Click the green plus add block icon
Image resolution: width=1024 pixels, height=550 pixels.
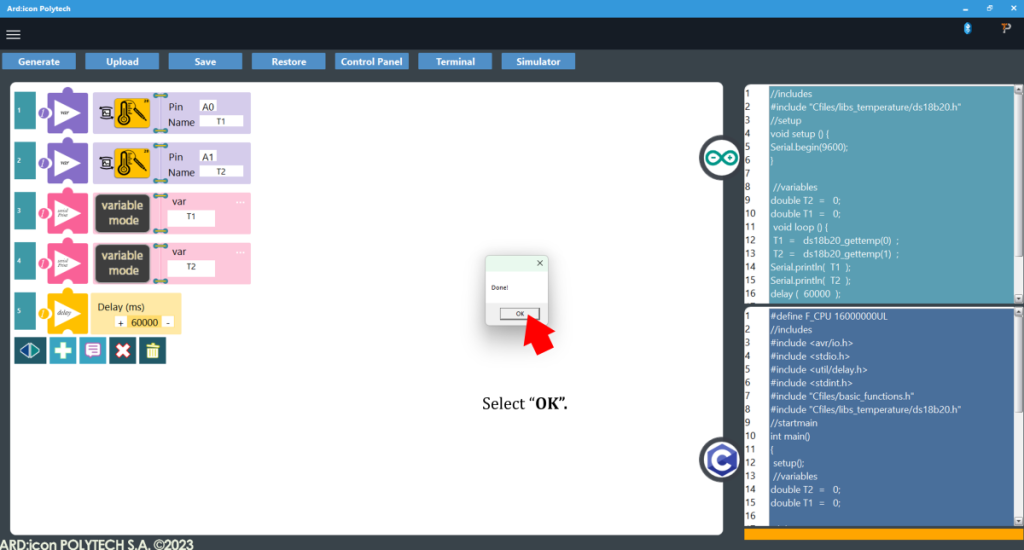(x=62, y=350)
